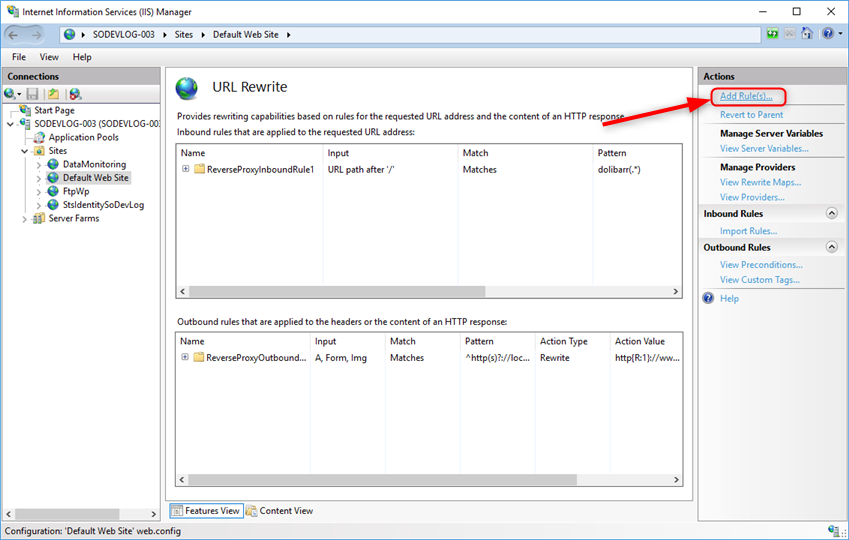Click the Forward navigation arrow
Viewport: 849px width, 540px height.
(x=36, y=35)
